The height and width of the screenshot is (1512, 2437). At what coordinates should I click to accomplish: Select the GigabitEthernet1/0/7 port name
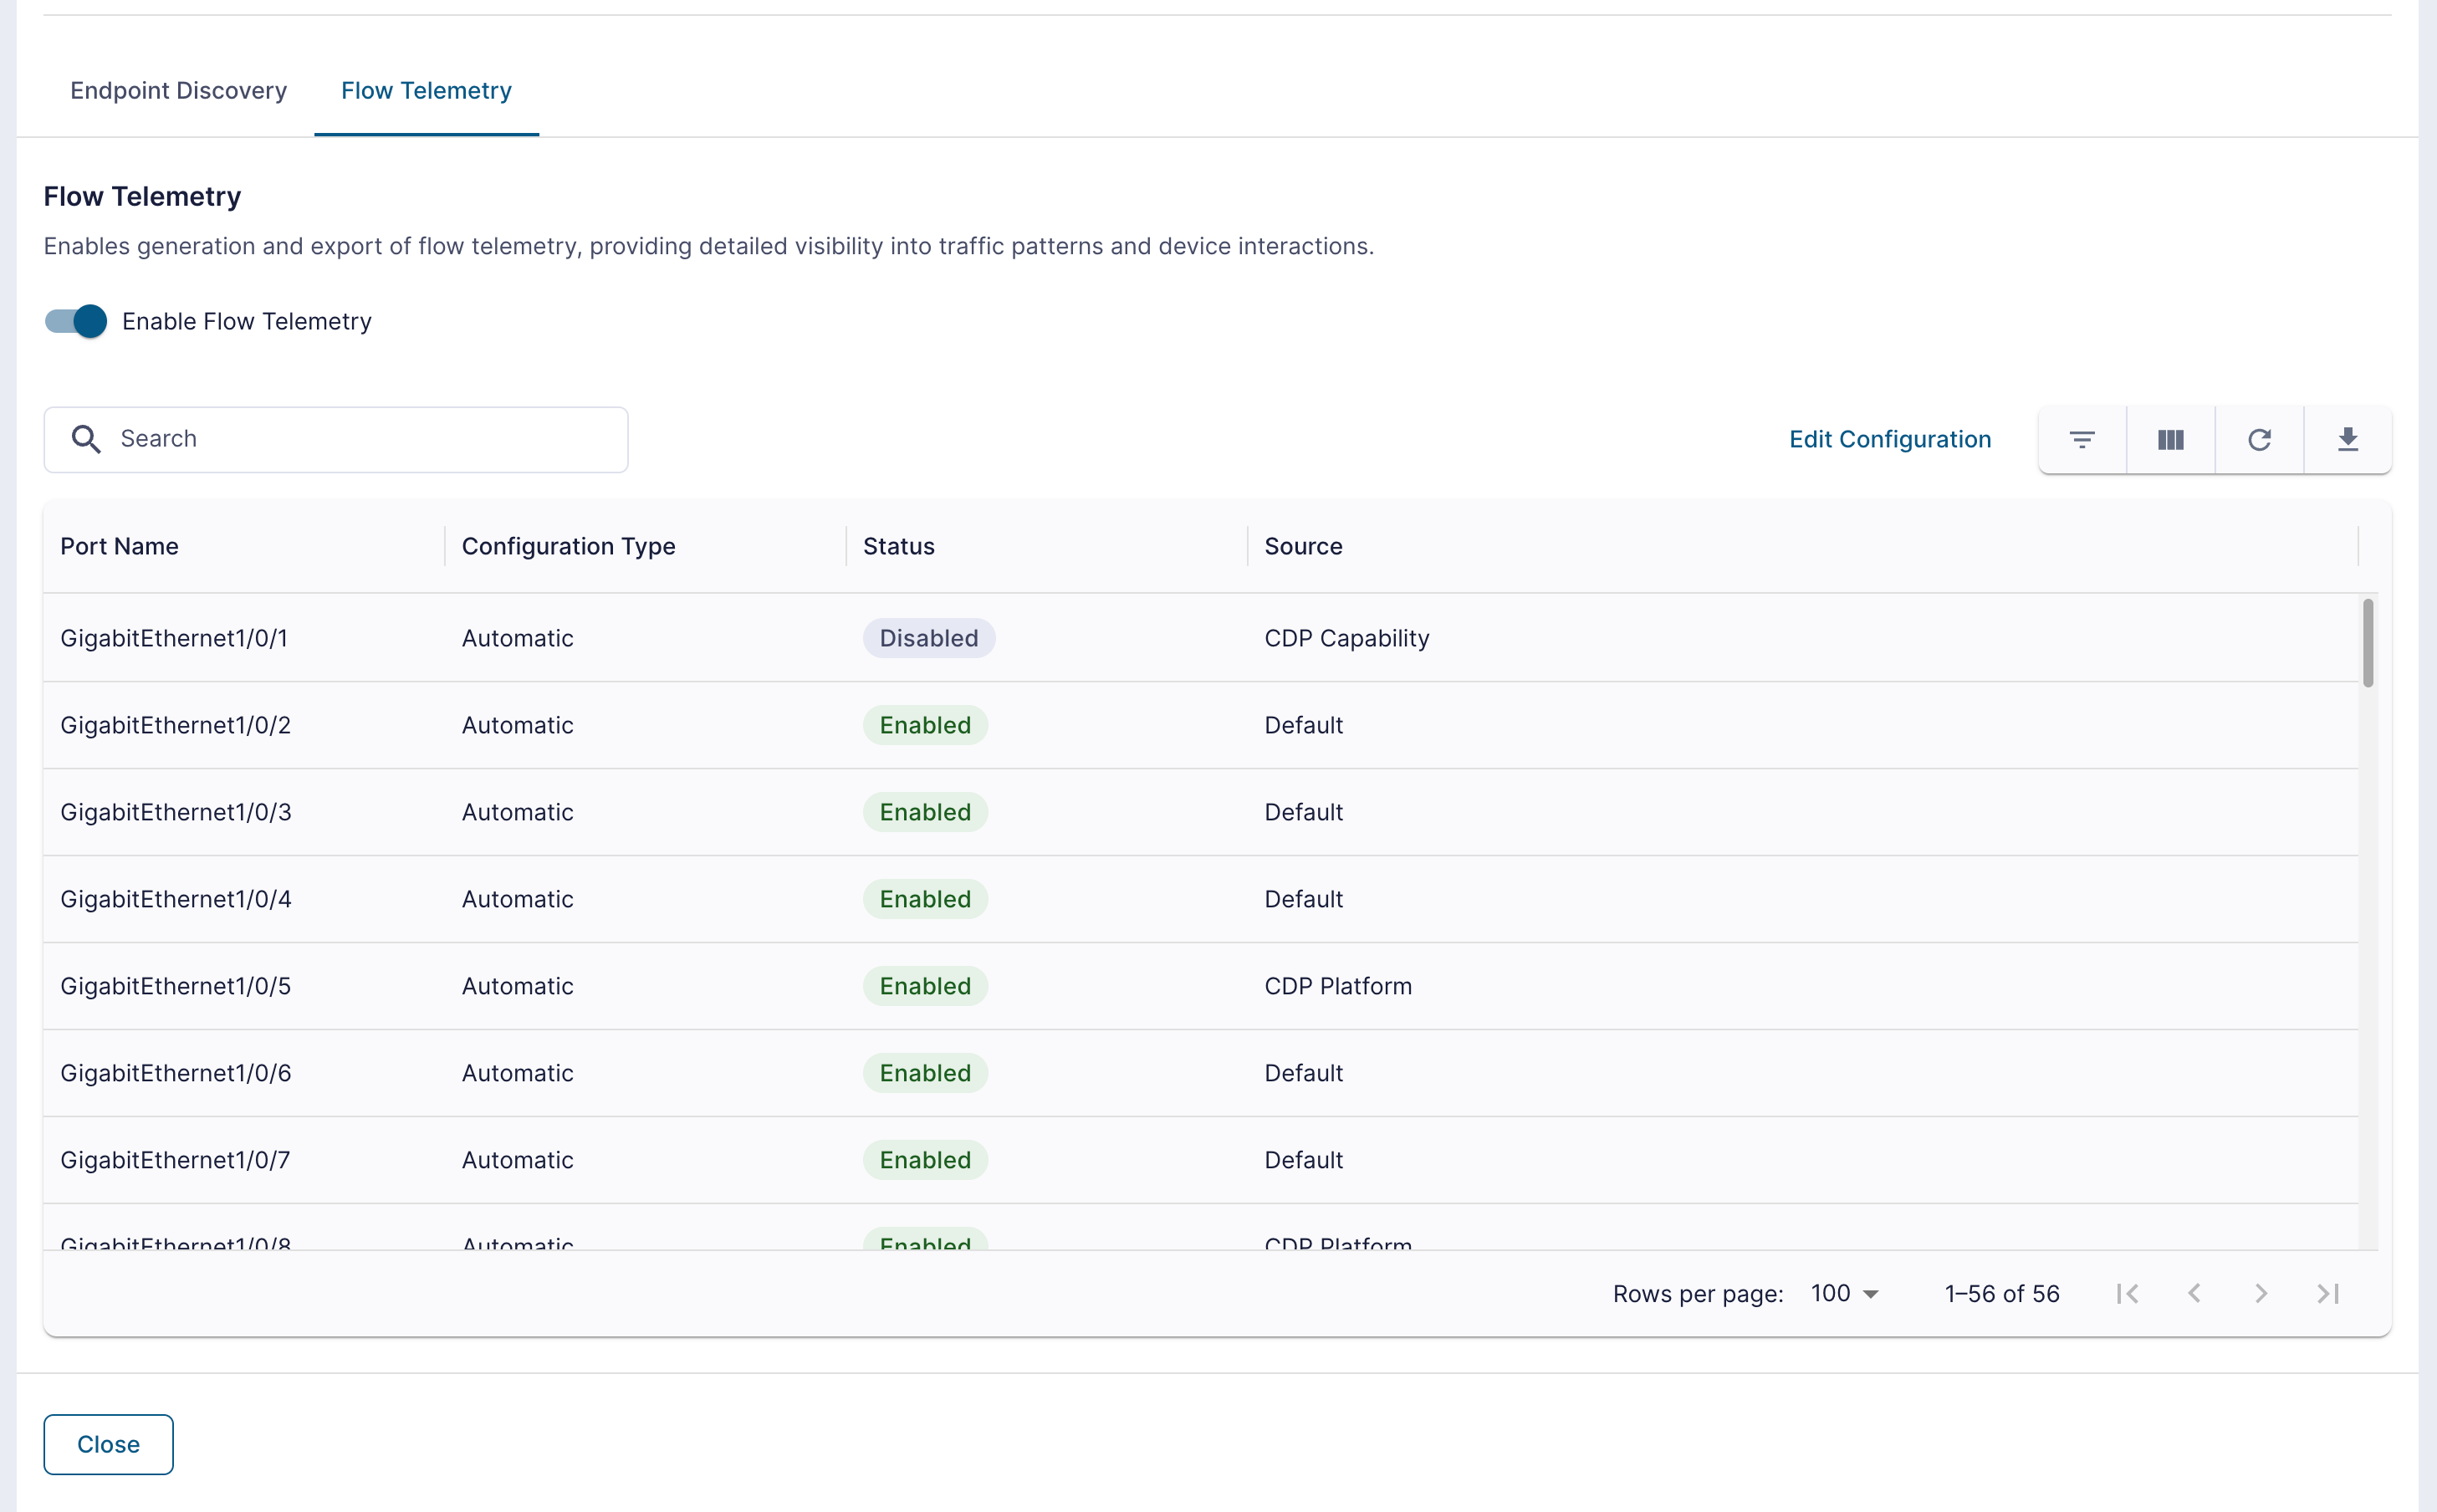(175, 1160)
